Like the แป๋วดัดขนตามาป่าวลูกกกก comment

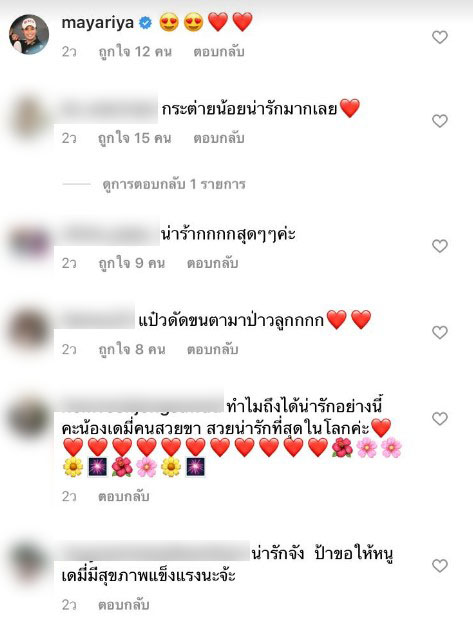click(440, 332)
